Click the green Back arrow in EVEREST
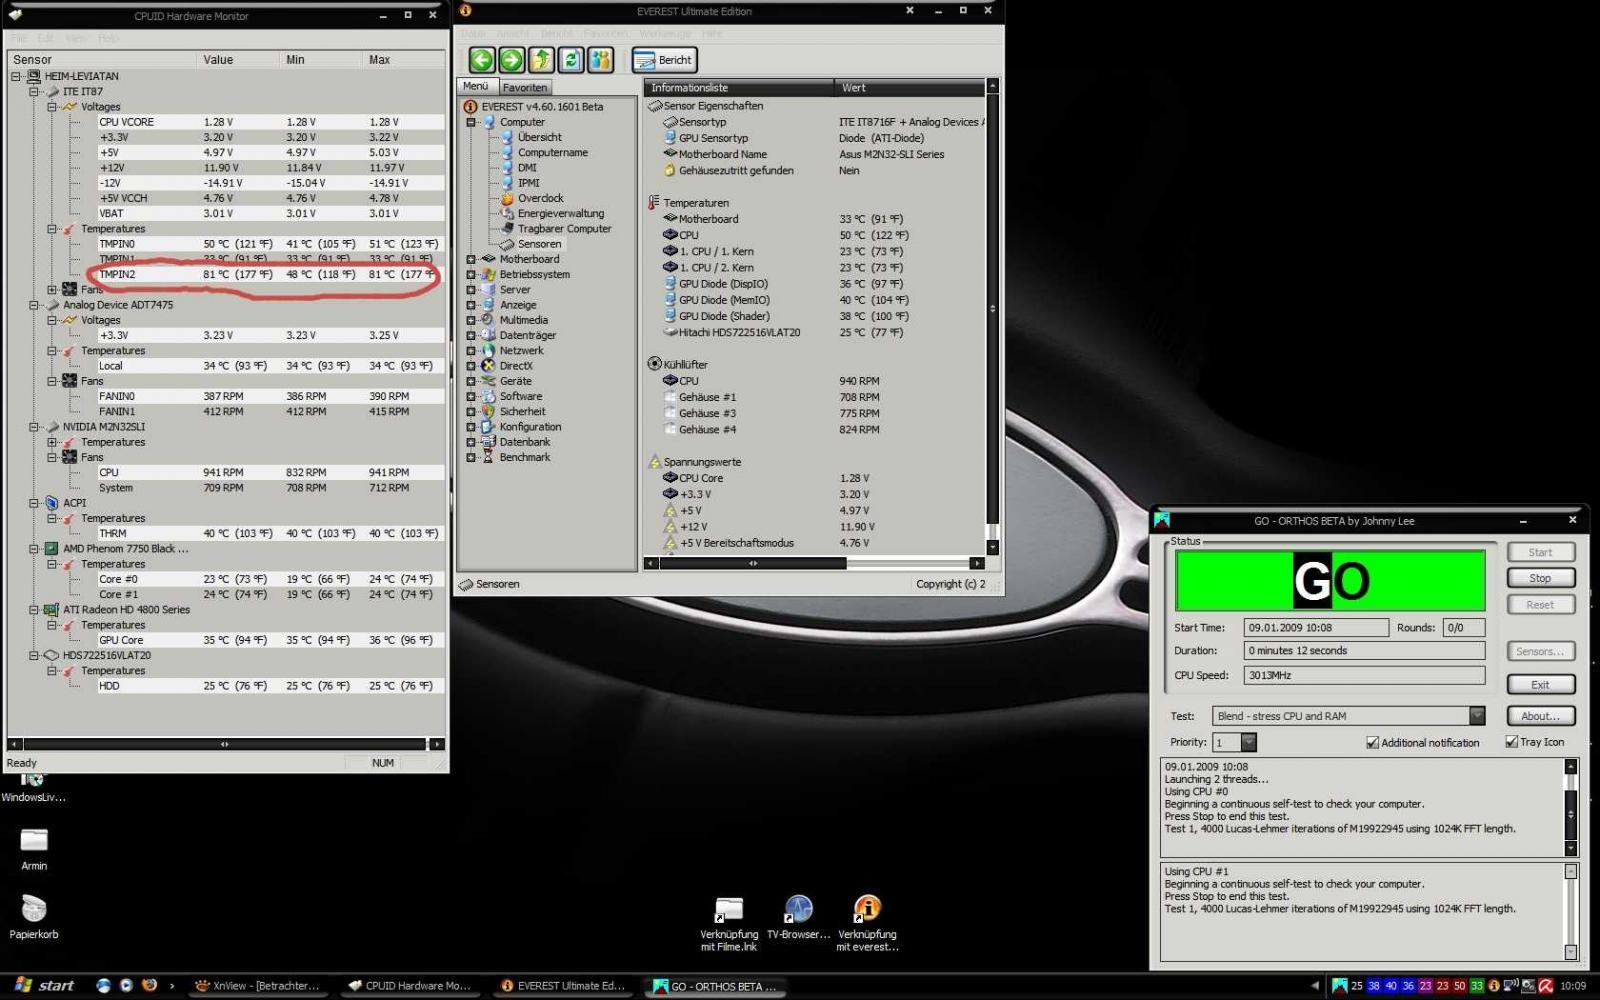 coord(482,60)
